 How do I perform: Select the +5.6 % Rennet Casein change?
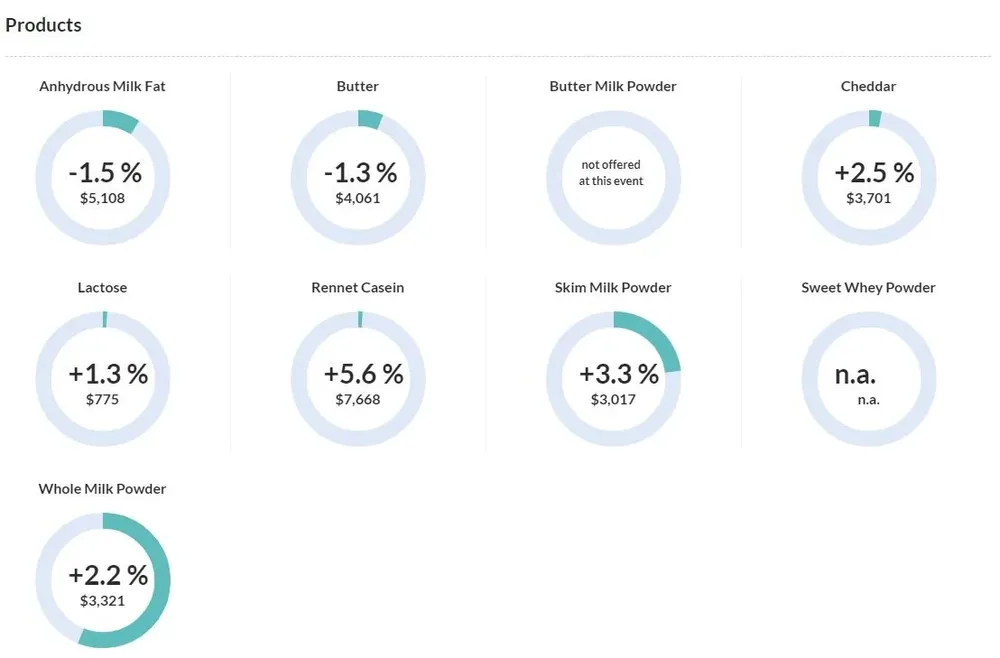click(363, 374)
